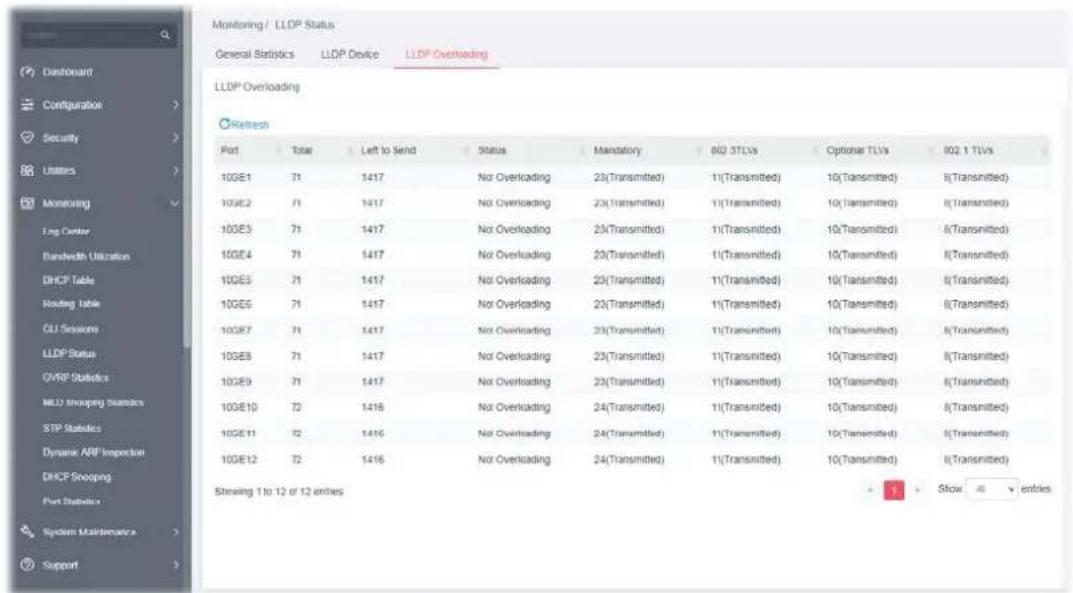The width and height of the screenshot is (1073, 593).
Task: Open Log Center in sidebar
Action: 66,232
